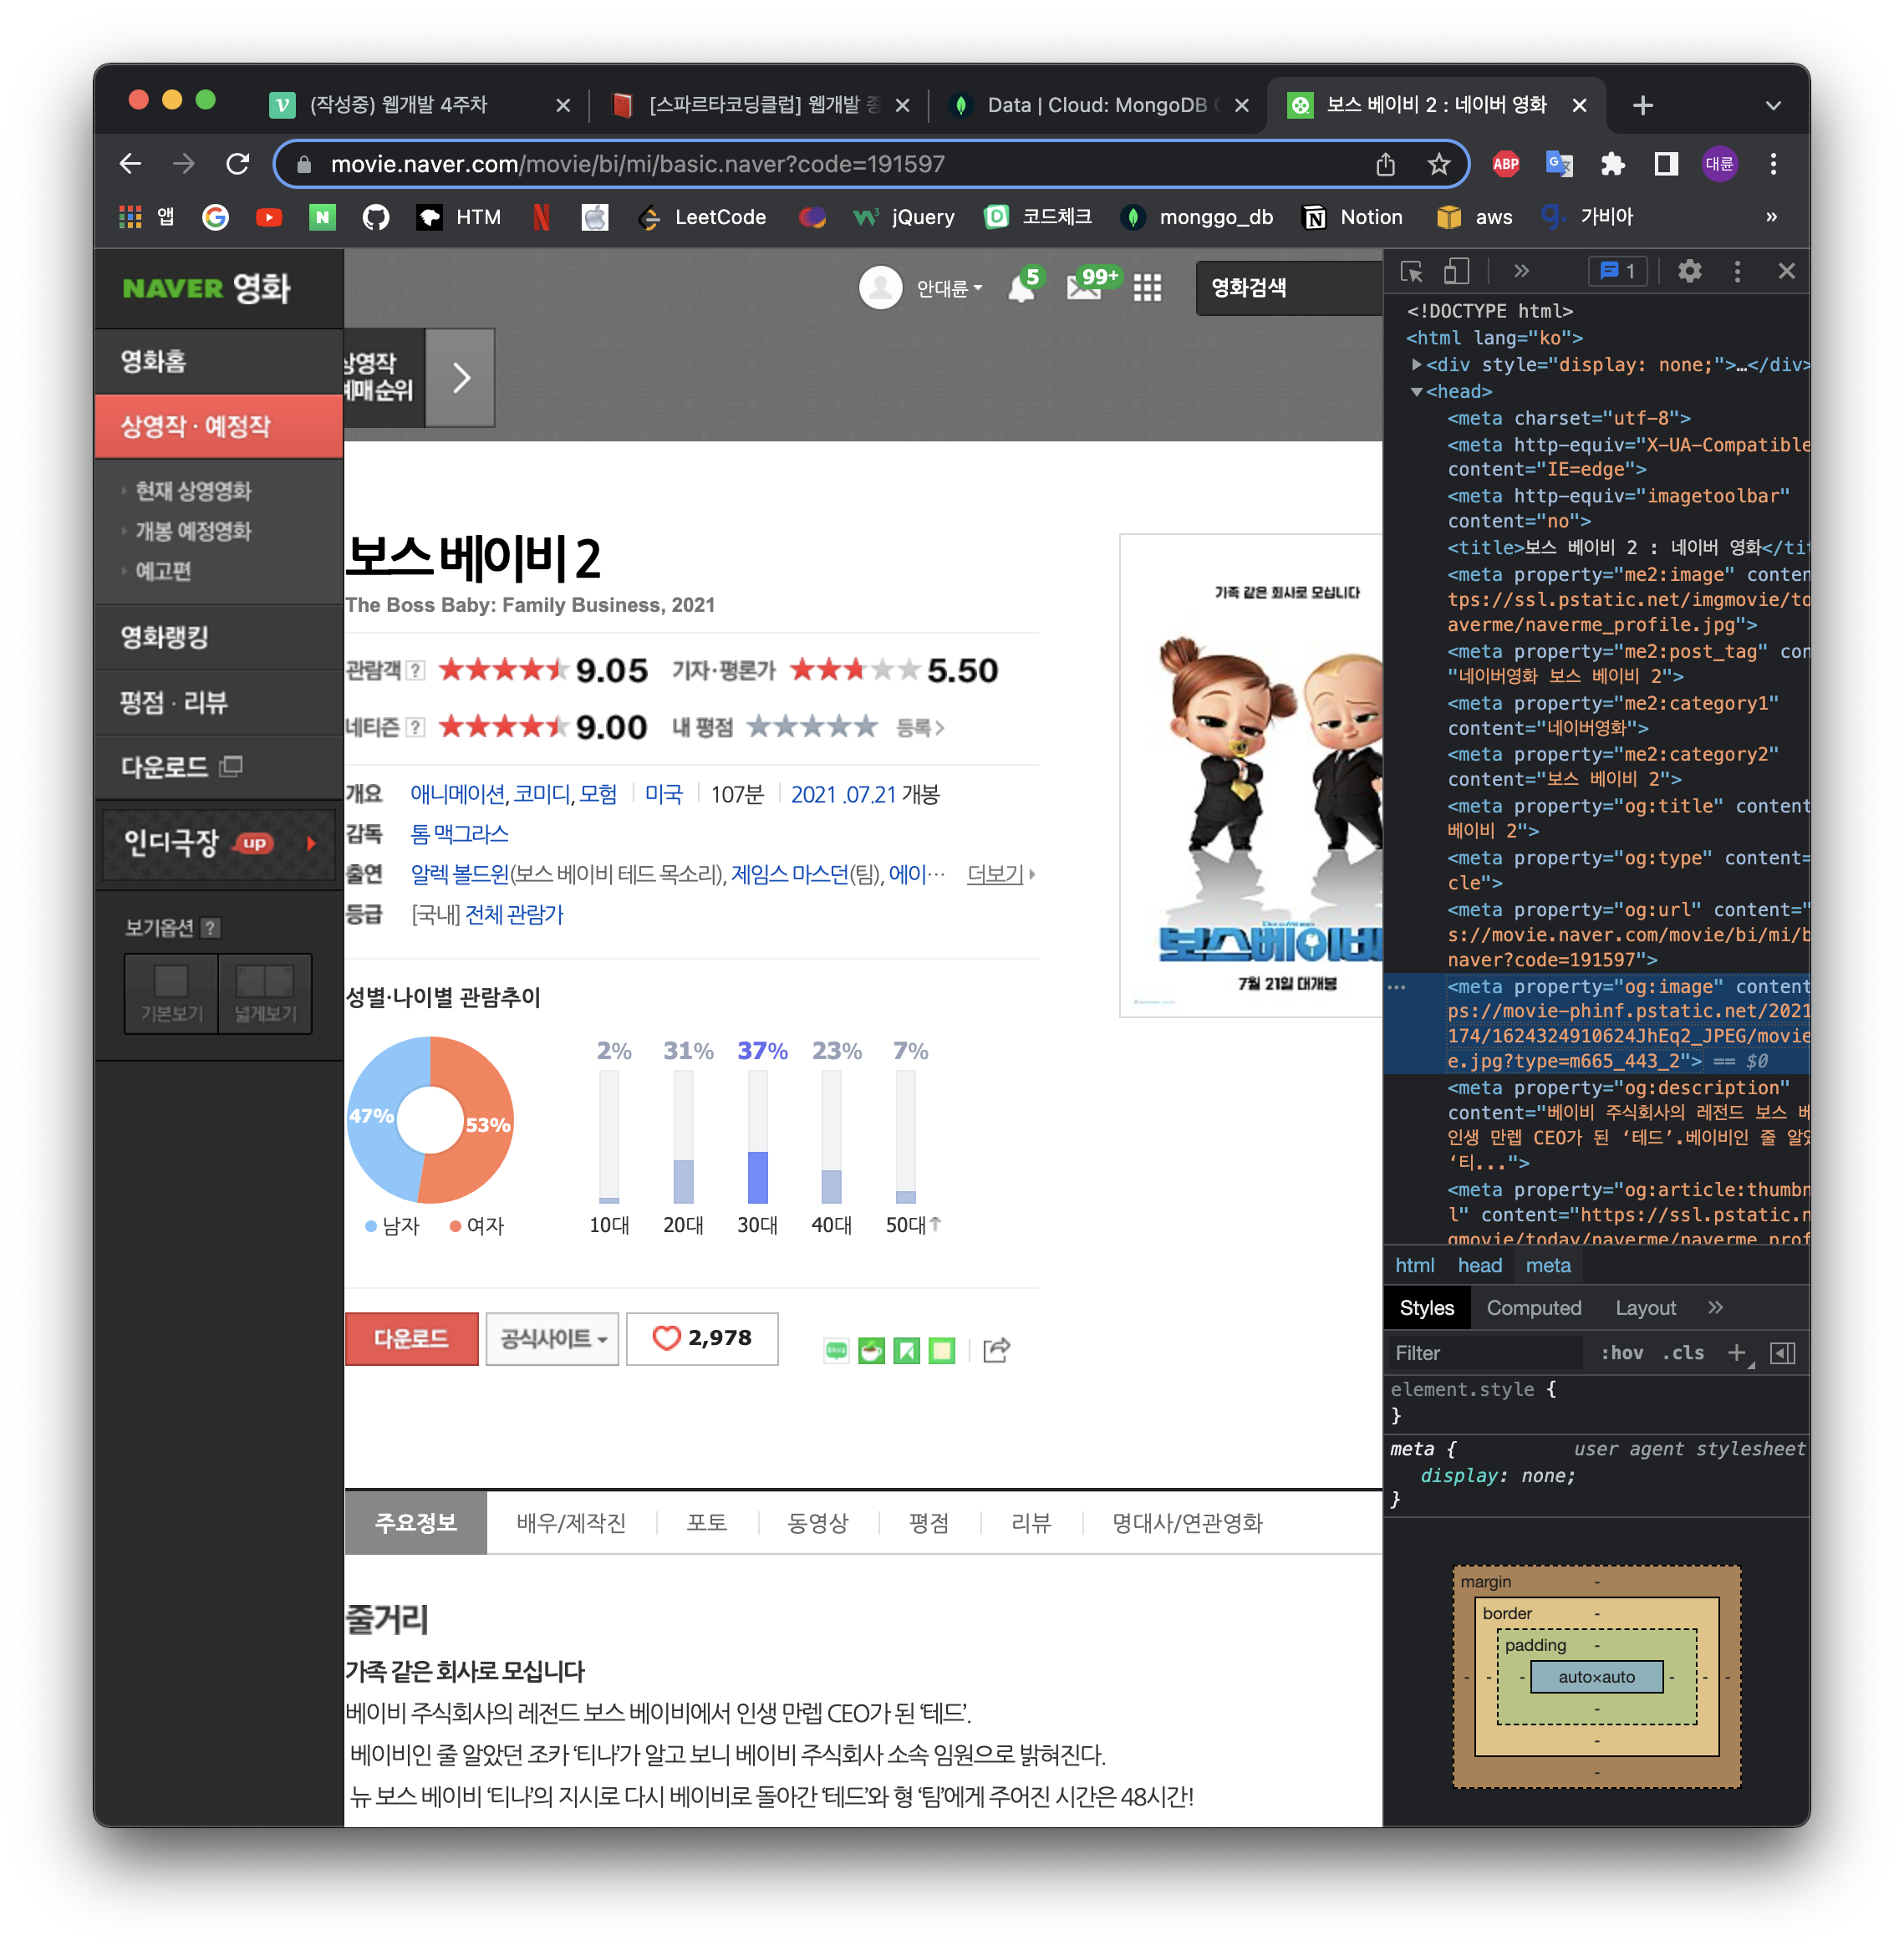Add a new style rule with plus icon
The width and height of the screenshot is (1904, 1951).
[x=1737, y=1353]
